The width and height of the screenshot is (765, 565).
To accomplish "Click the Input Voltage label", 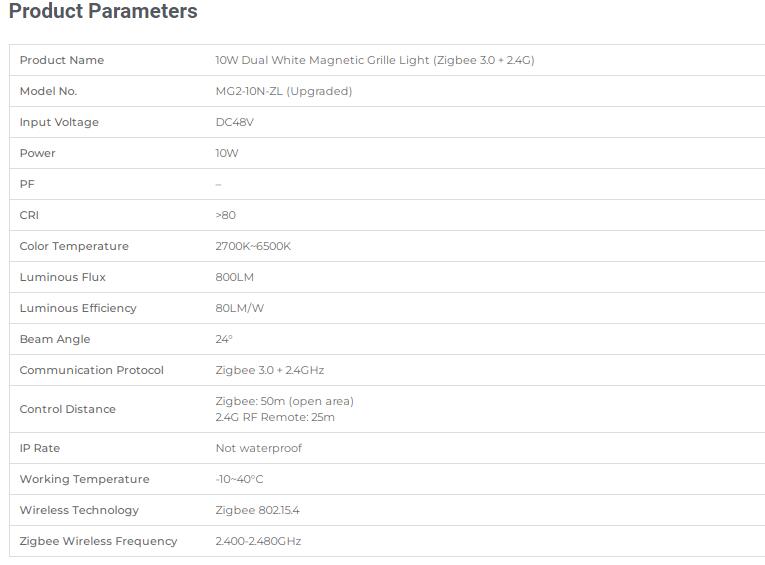I will click(x=59, y=122).
